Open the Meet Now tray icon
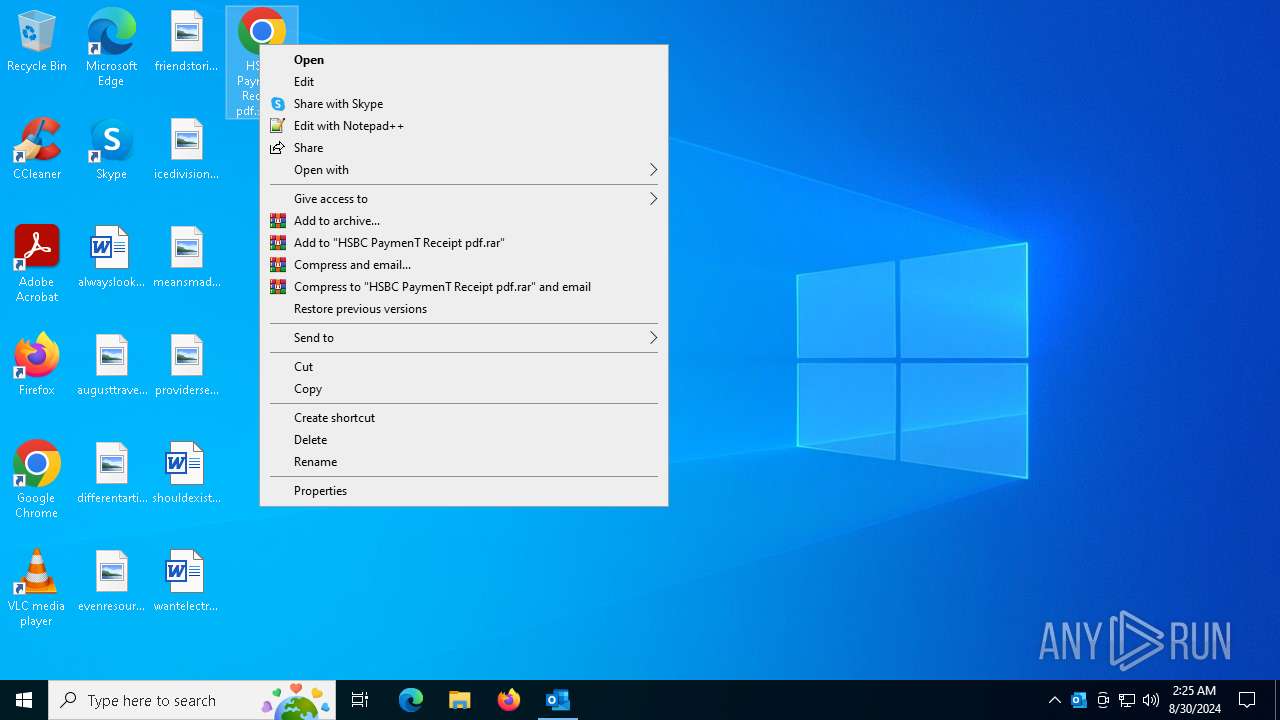The width and height of the screenshot is (1280, 720). [x=1103, y=700]
